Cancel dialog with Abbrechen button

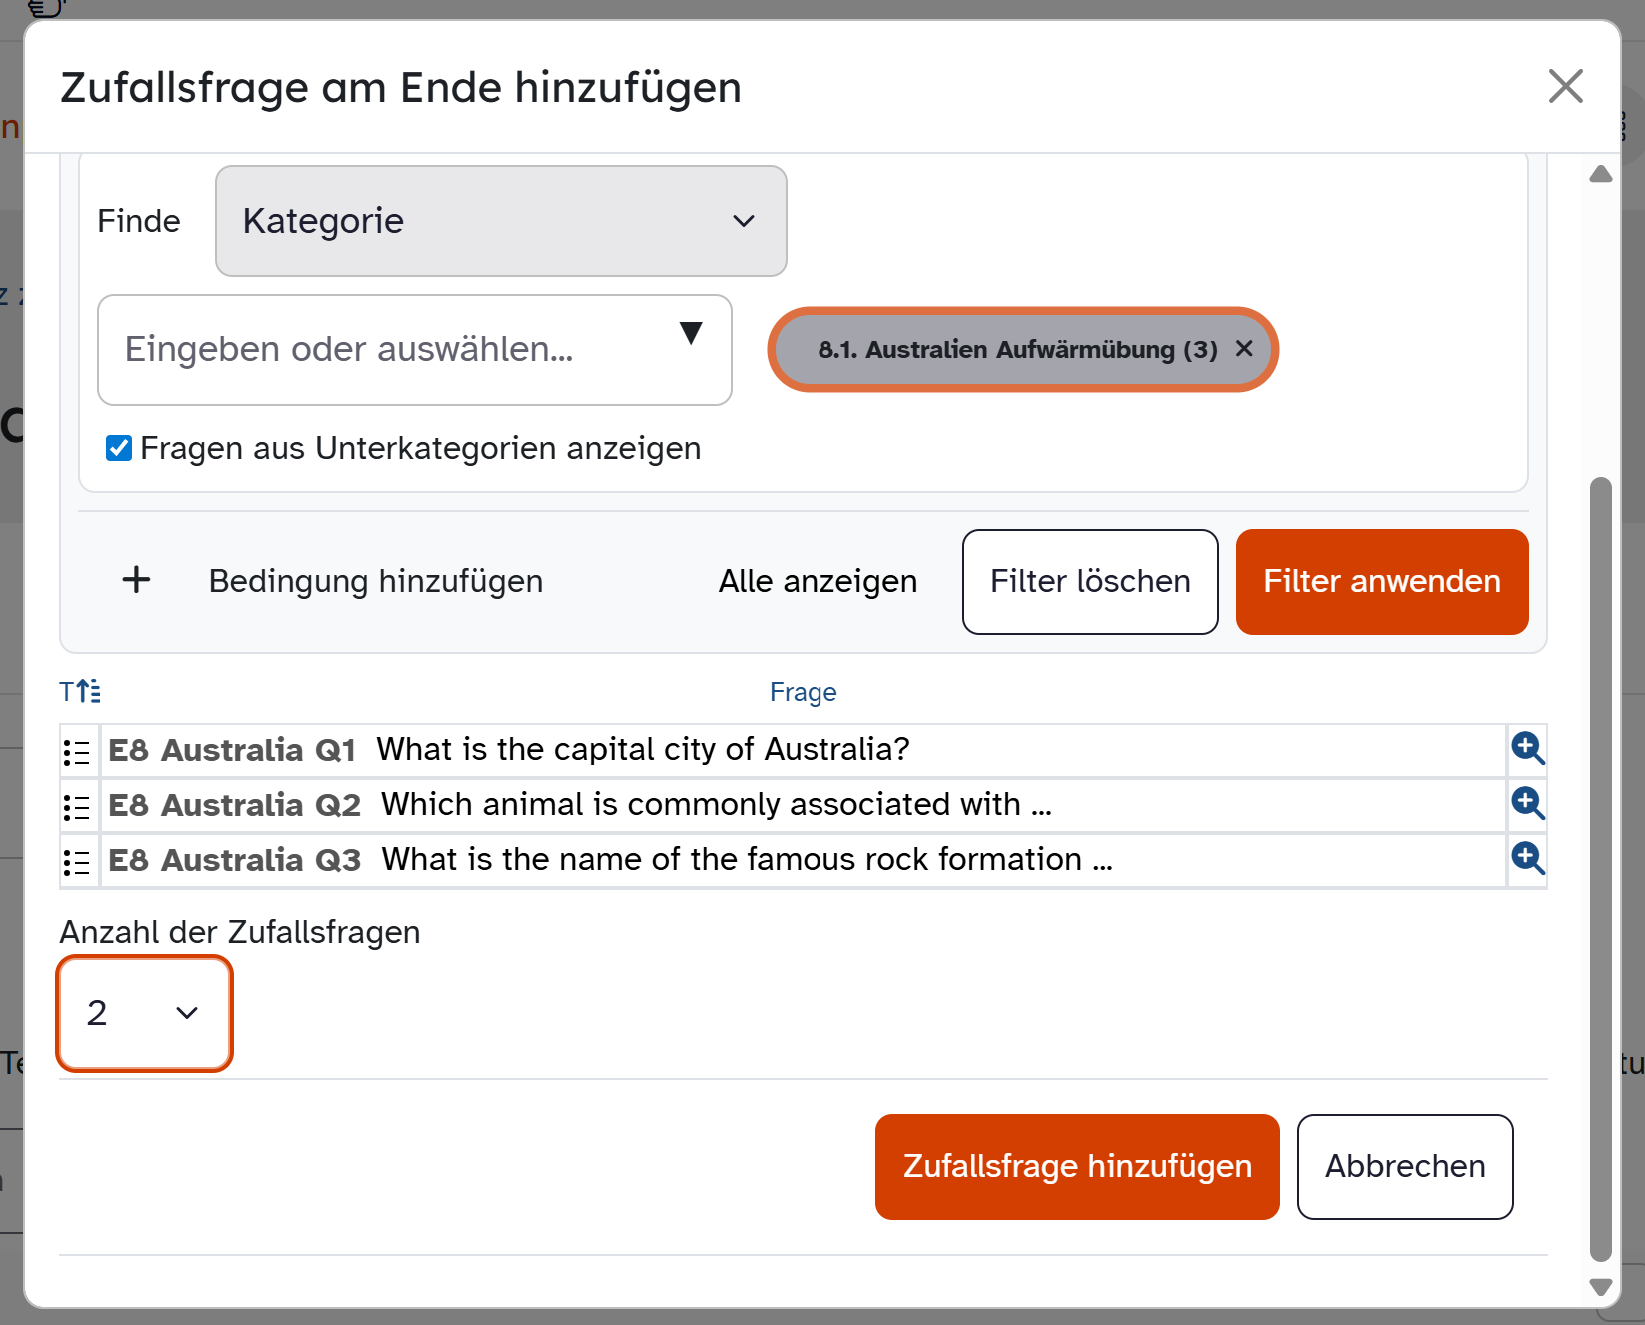point(1404,1166)
